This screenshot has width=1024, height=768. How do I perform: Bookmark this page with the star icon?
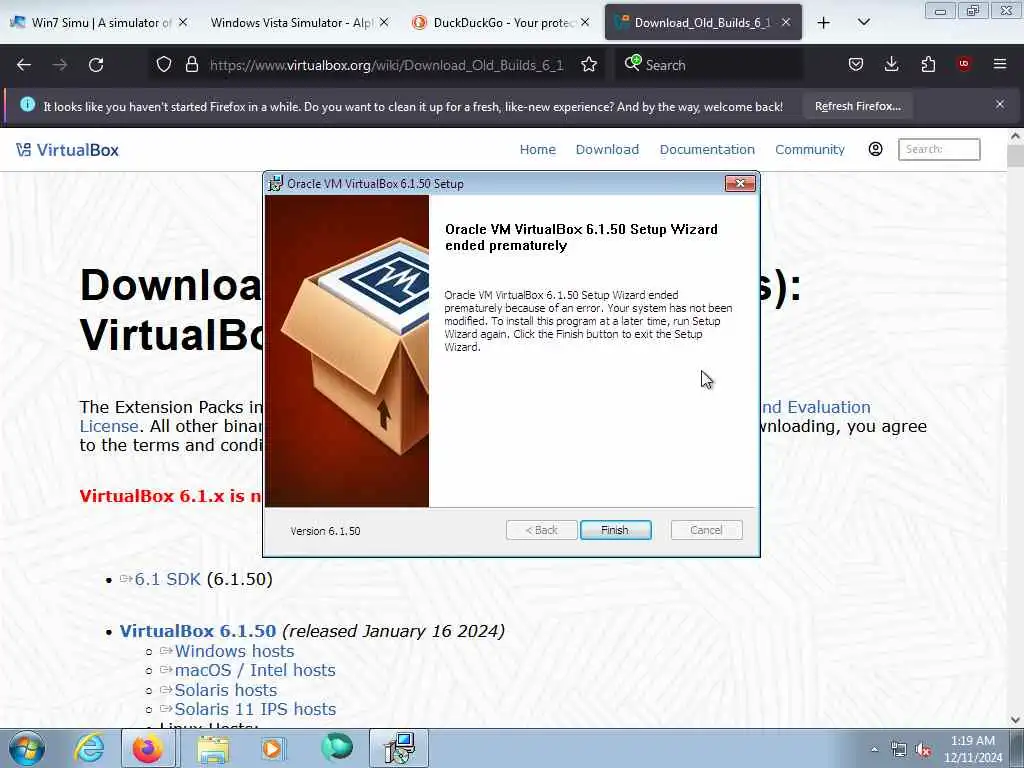[589, 65]
